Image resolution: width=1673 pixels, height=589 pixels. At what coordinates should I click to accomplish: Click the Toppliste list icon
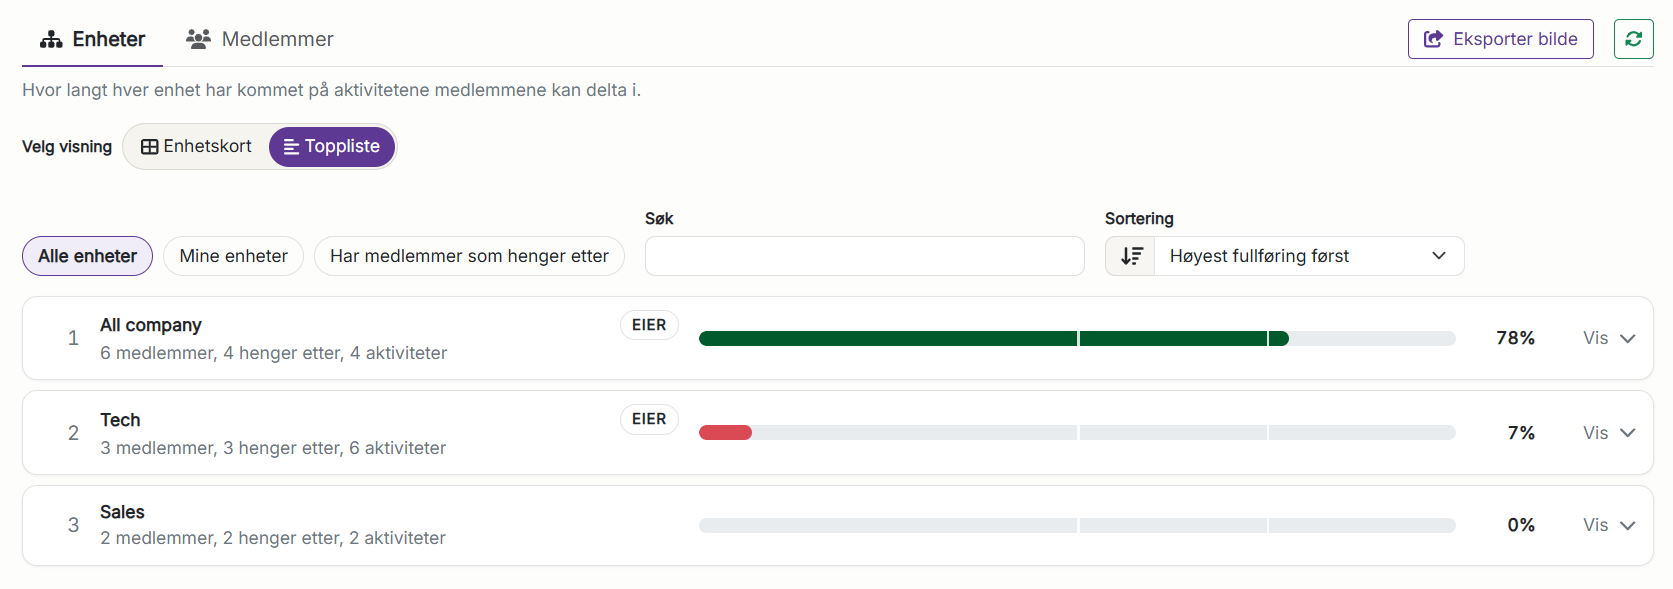(291, 147)
